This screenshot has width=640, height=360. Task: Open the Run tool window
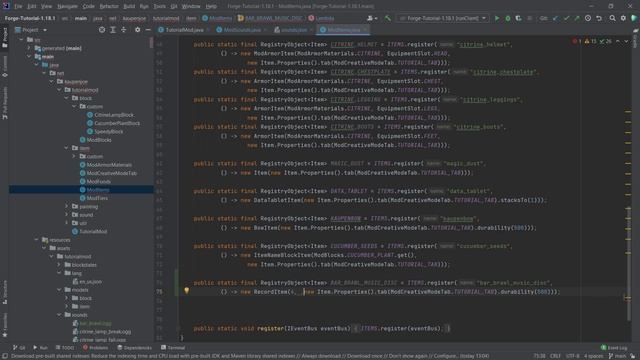coord(40,348)
